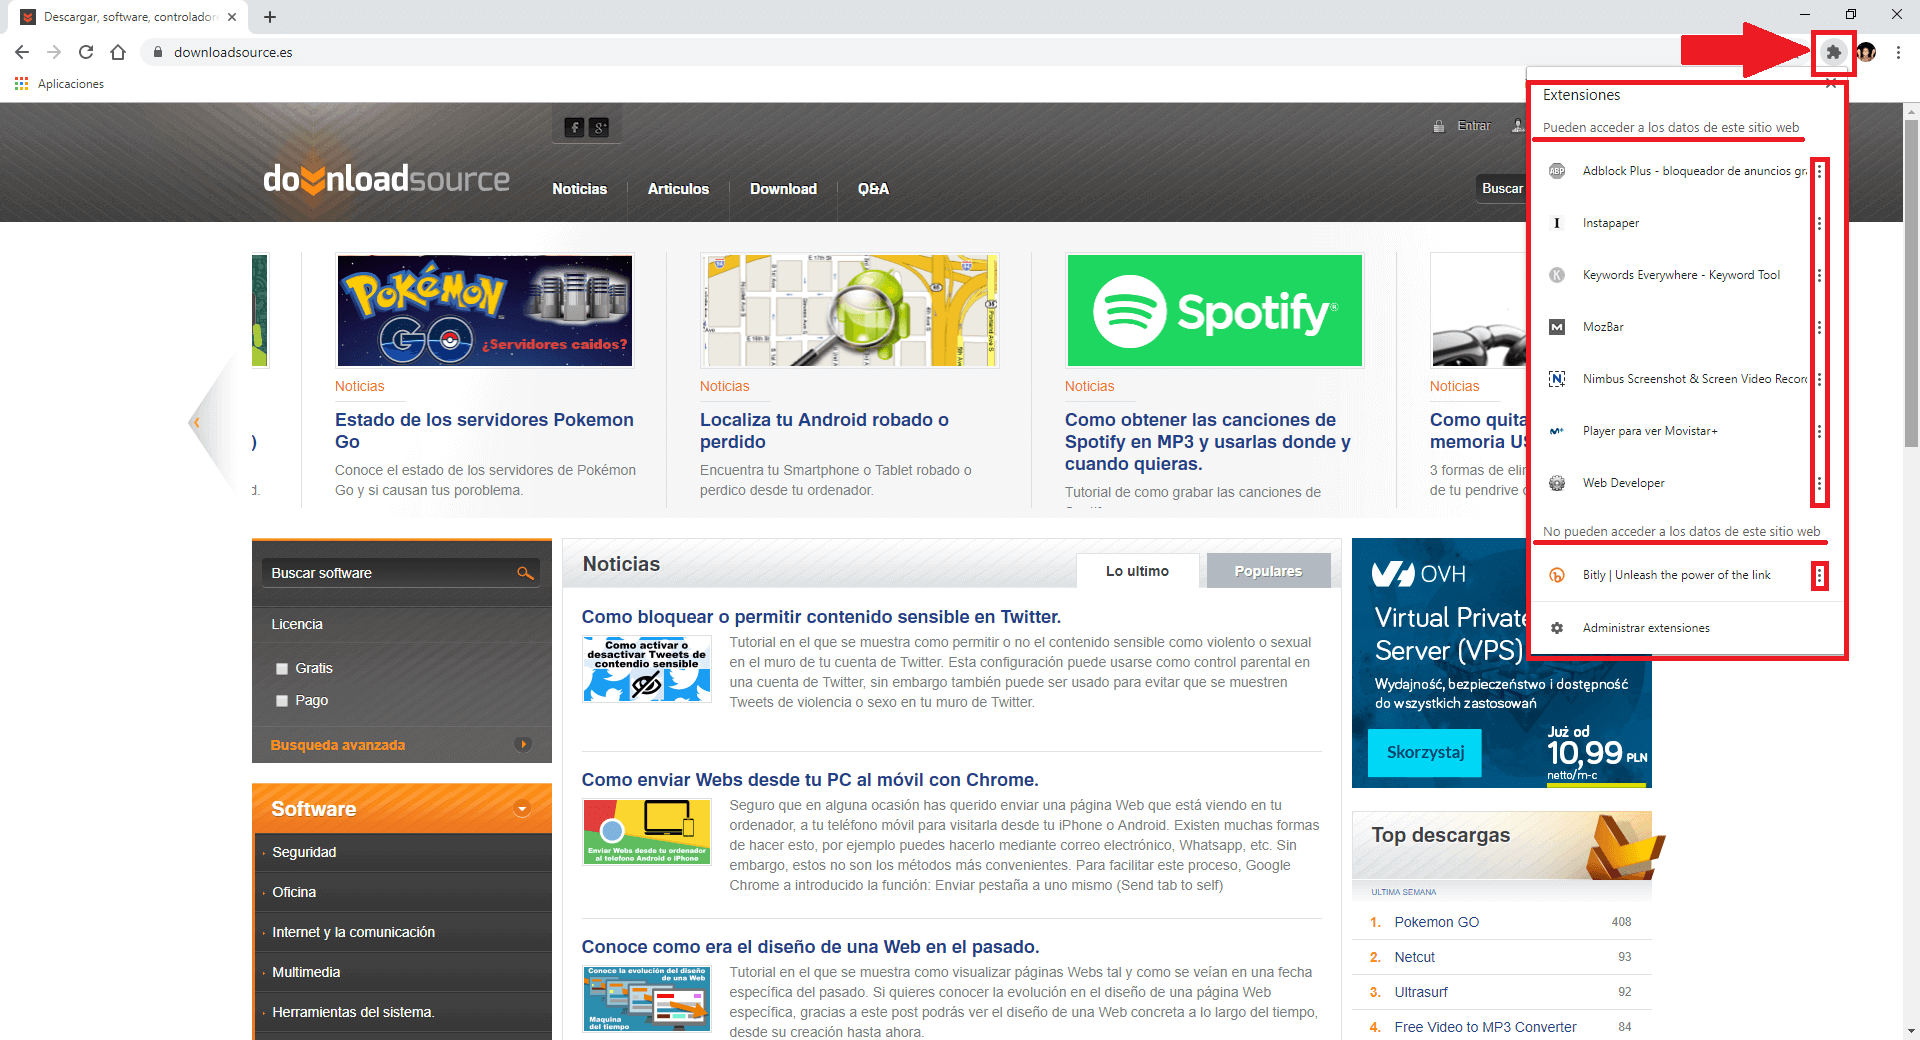Open the Noticias menu item
1920x1040 pixels.
[580, 189]
